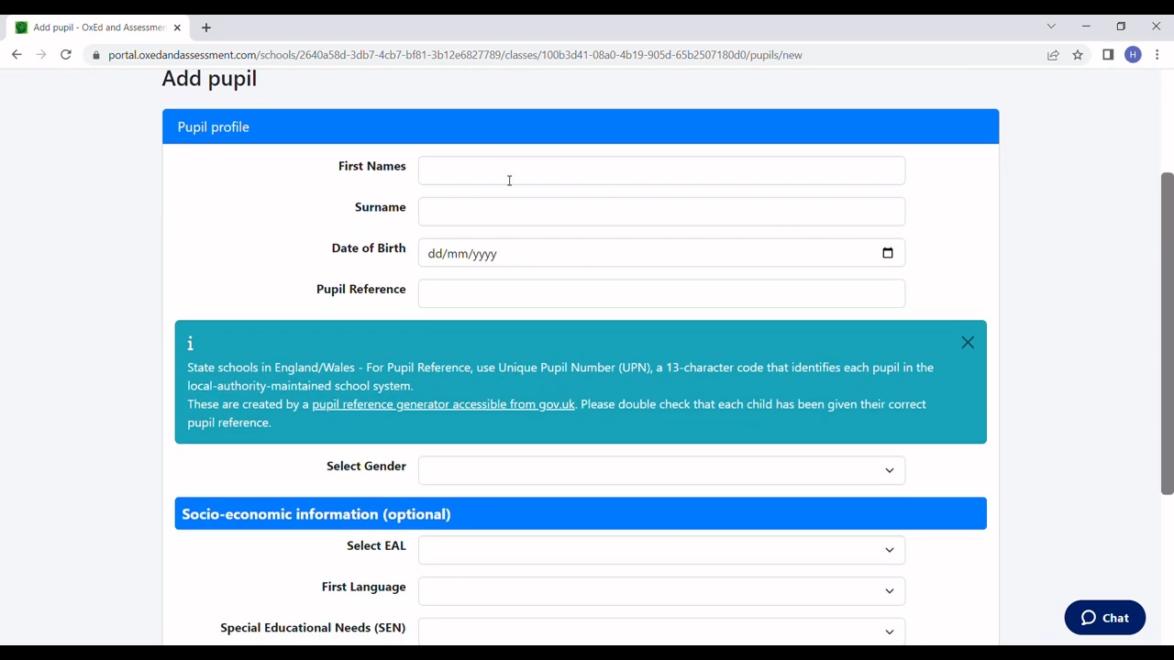This screenshot has height=660, width=1174.
Task: Go back to the previous page
Action: coord(17,55)
